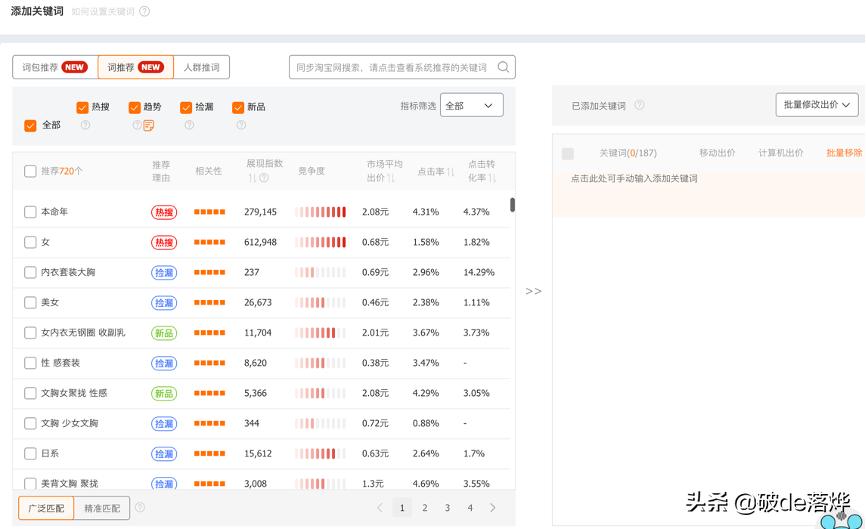Click the keyword search input box
This screenshot has height=529, width=866.
click(402, 67)
